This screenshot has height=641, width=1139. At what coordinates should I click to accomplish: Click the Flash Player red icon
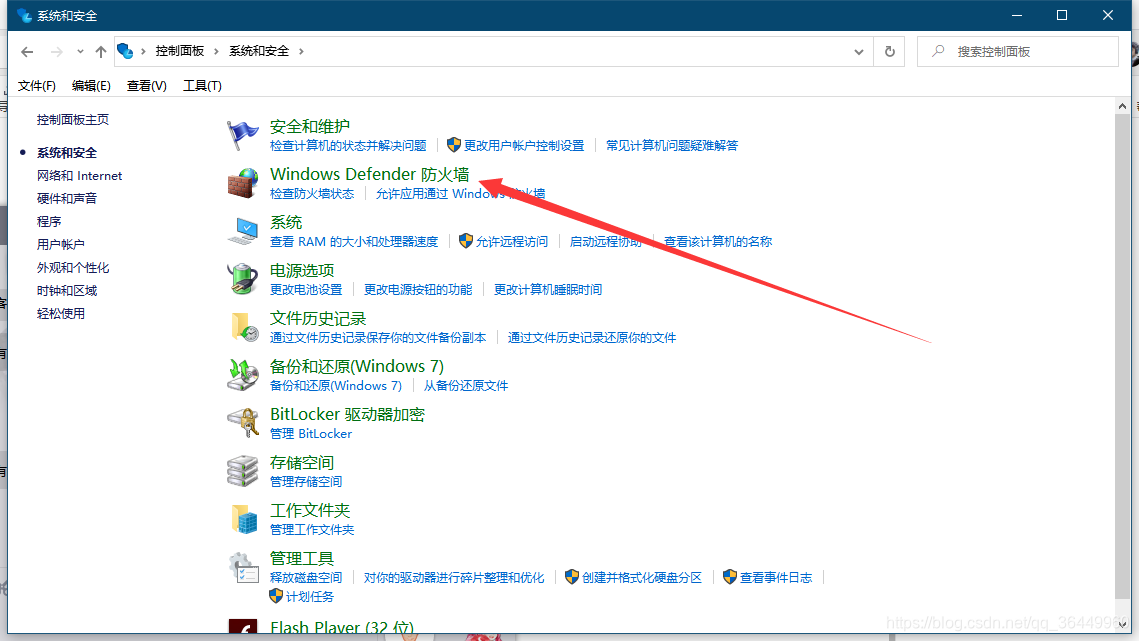click(243, 626)
